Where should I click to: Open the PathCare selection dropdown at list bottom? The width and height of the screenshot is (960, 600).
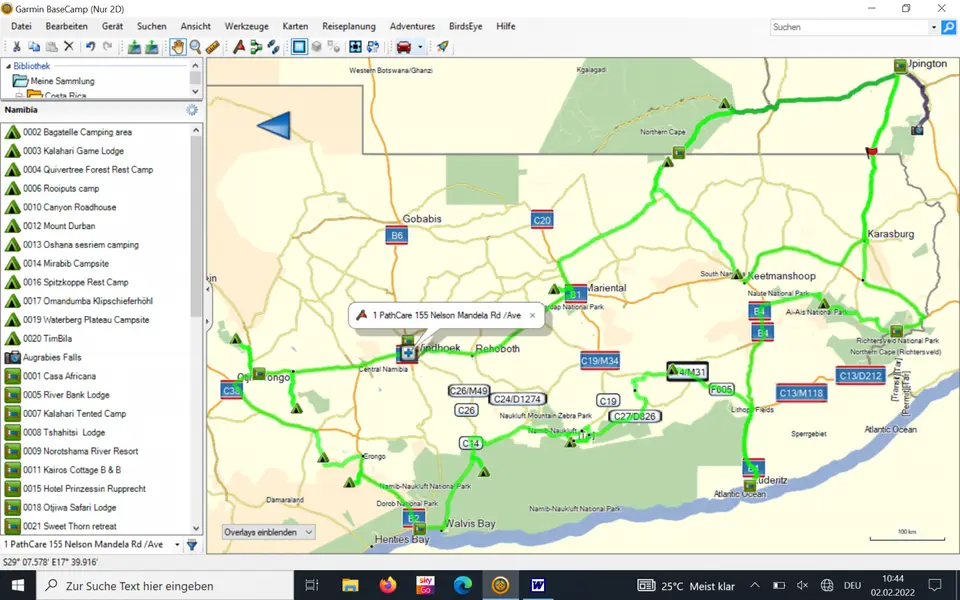[178, 544]
